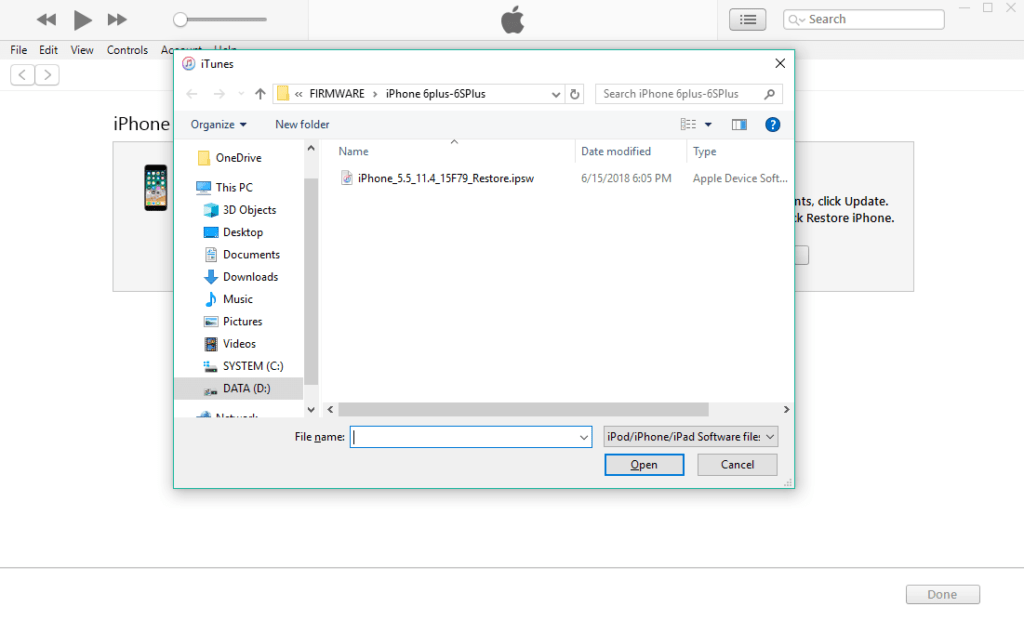Screen dimensions: 1024x620
Task: Open the Controls menu in iTunes
Action: (x=127, y=50)
